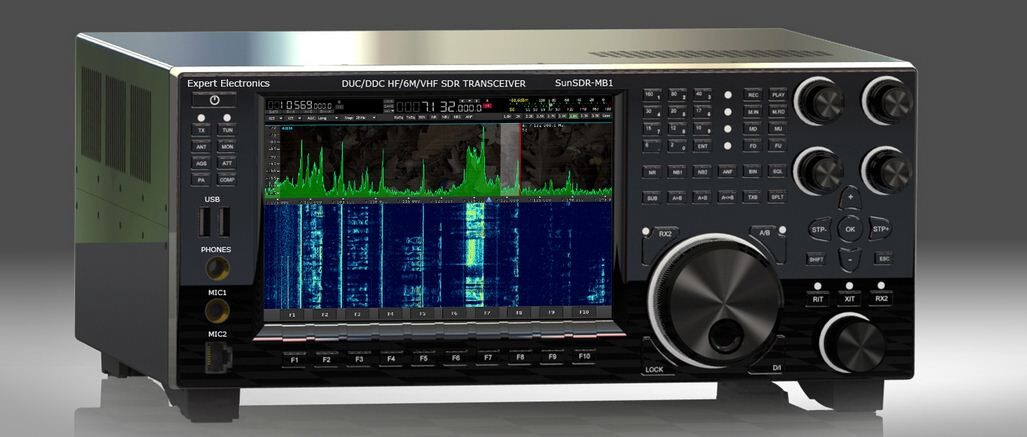Click the STP+ step up button

pyautogui.click(x=880, y=229)
